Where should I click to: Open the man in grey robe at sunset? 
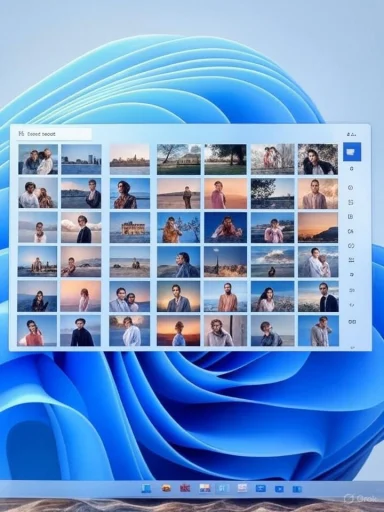179,296
